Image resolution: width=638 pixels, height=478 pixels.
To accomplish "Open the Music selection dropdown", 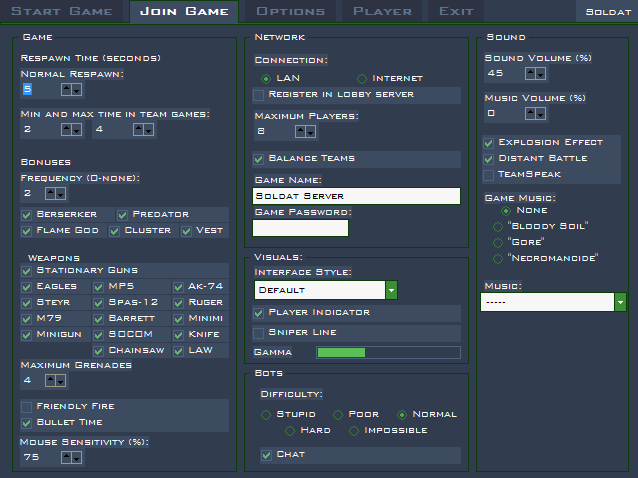I will (x=620, y=302).
